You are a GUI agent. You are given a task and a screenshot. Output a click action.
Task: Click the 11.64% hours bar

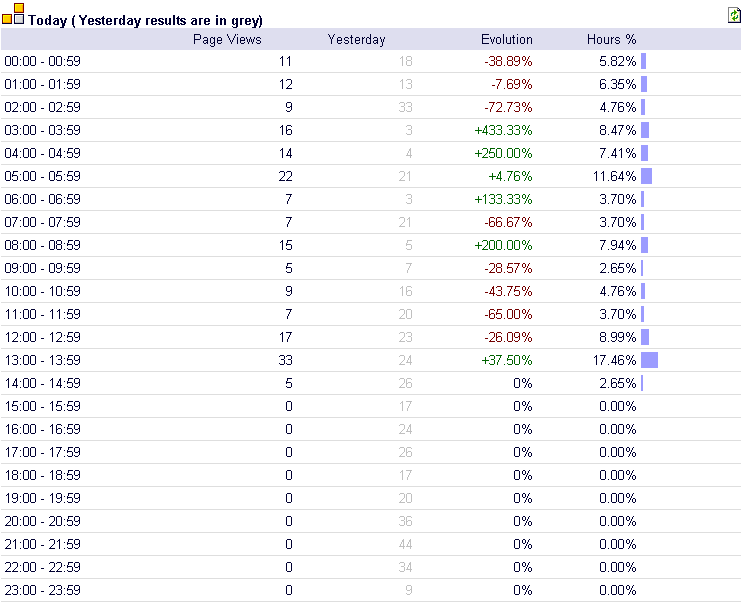point(646,176)
